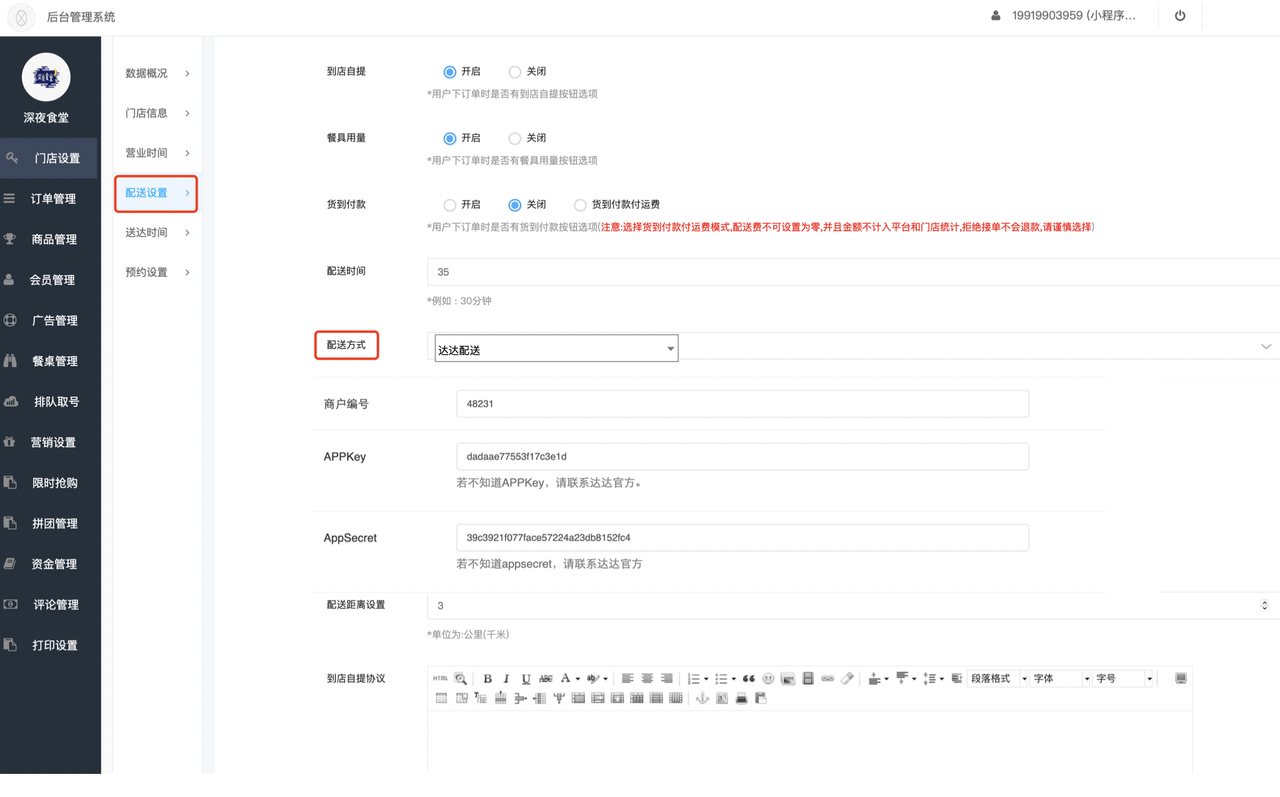Open 限时抢购 in sidebar
Image resolution: width=1280 pixels, height=797 pixels.
tap(50, 483)
